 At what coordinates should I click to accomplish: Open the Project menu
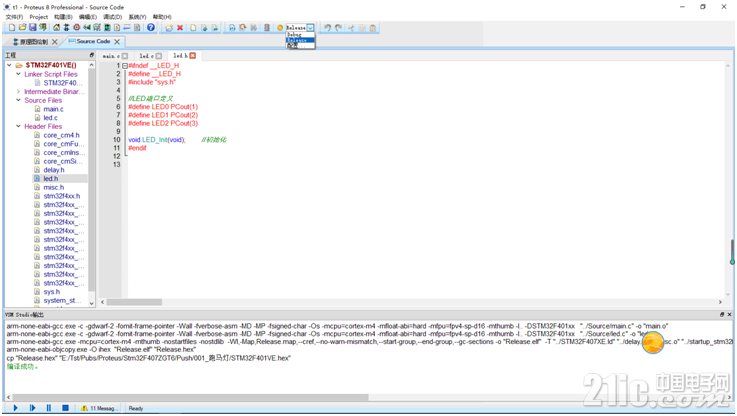pyautogui.click(x=39, y=17)
